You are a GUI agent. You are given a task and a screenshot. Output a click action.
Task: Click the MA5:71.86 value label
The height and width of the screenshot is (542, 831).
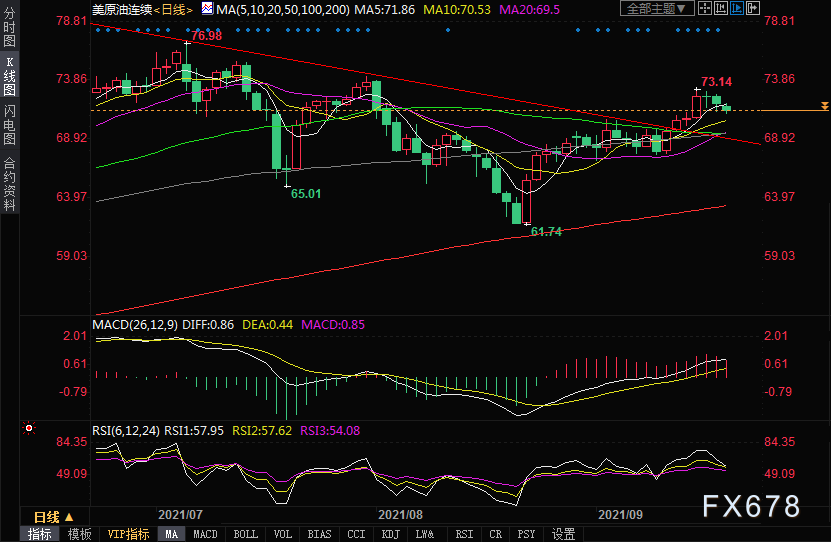(385, 10)
